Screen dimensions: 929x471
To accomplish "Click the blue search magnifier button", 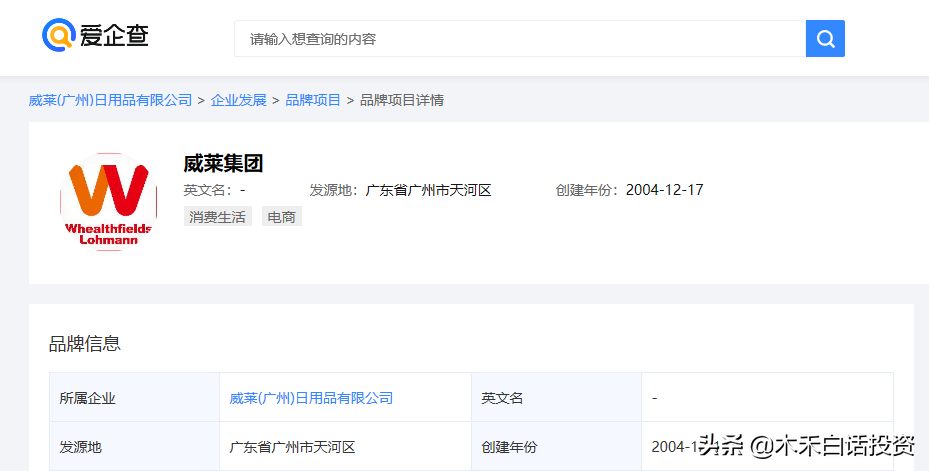I will 825,39.
